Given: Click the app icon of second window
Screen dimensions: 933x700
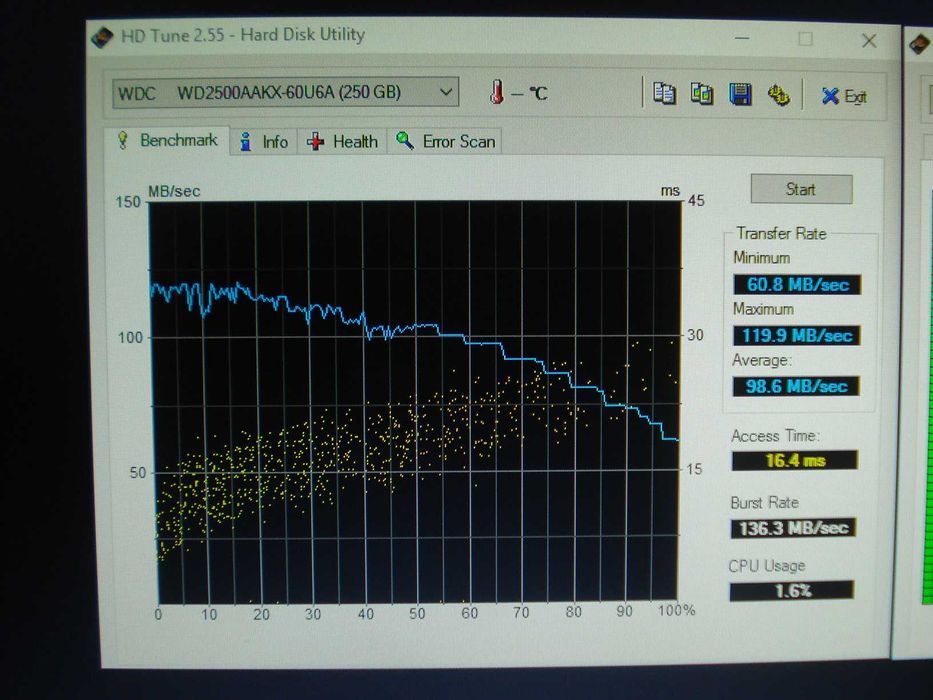Looking at the screenshot, I should tap(921, 44).
